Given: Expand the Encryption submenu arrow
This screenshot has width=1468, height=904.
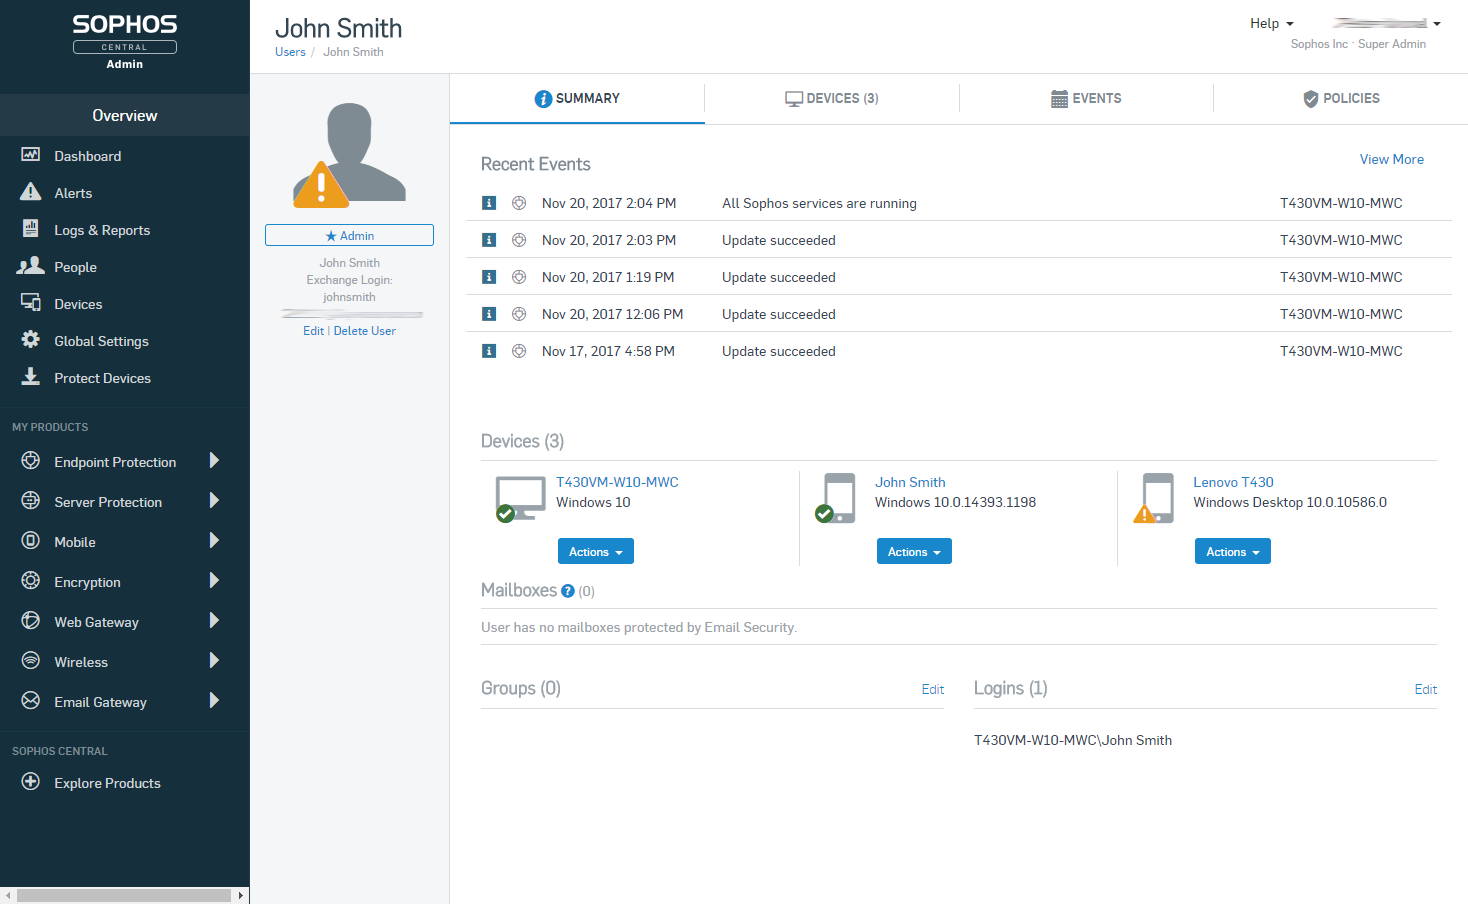Looking at the screenshot, I should [214, 581].
